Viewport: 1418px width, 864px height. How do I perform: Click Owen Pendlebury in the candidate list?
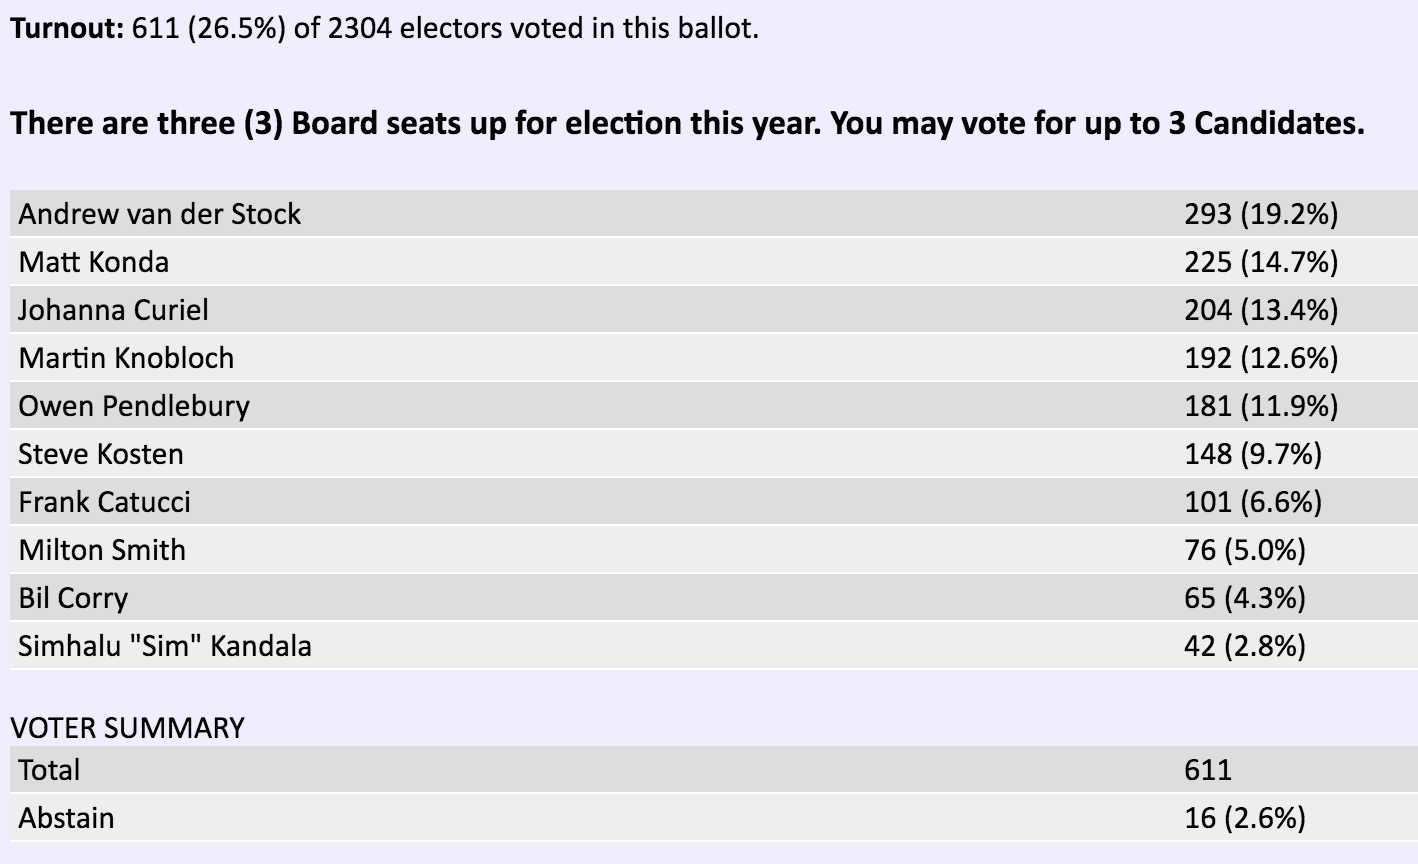point(134,406)
